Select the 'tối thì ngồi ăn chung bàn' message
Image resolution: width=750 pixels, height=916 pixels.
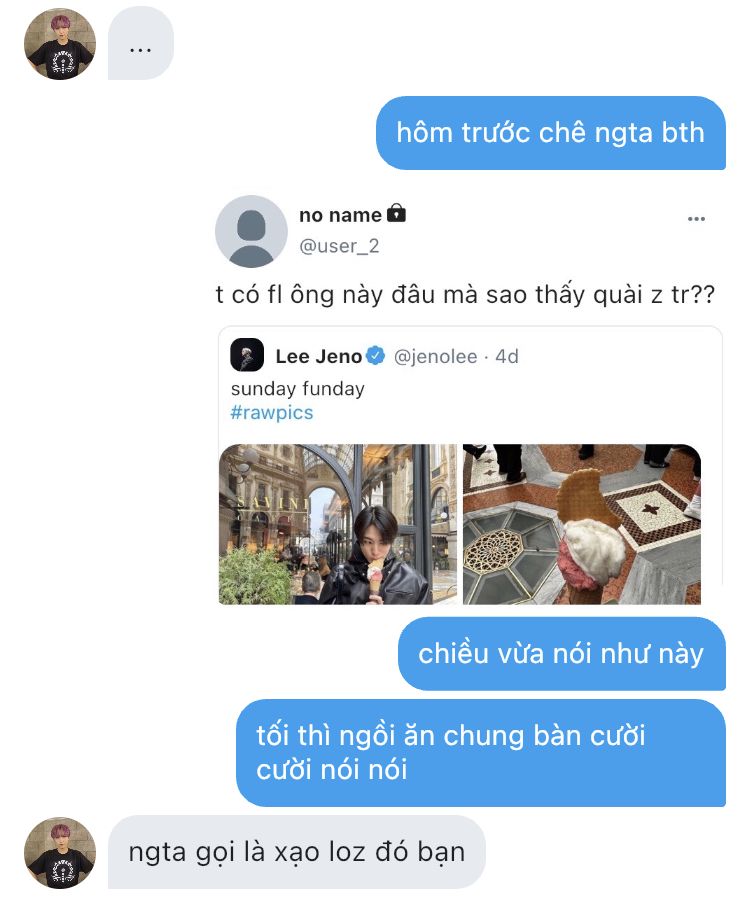click(x=481, y=753)
